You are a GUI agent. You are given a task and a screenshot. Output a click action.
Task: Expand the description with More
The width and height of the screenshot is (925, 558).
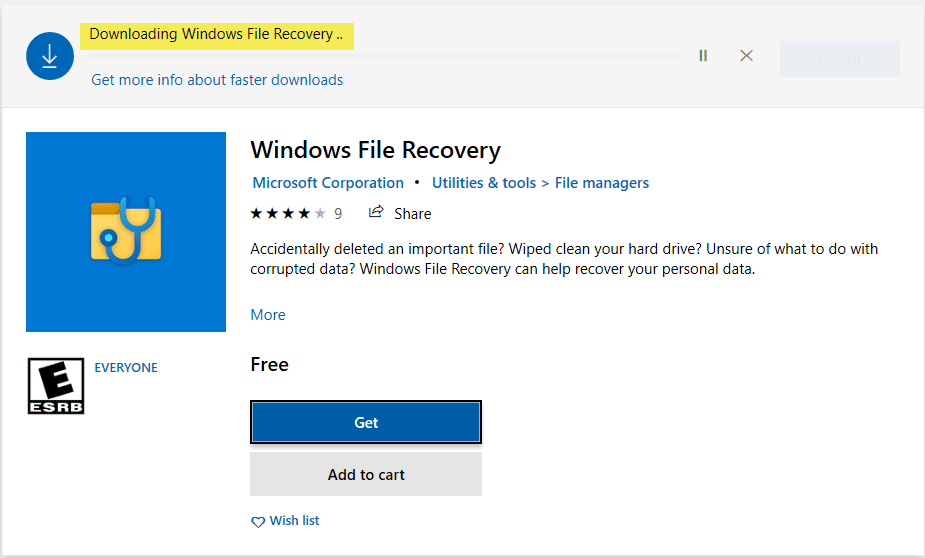click(x=268, y=315)
